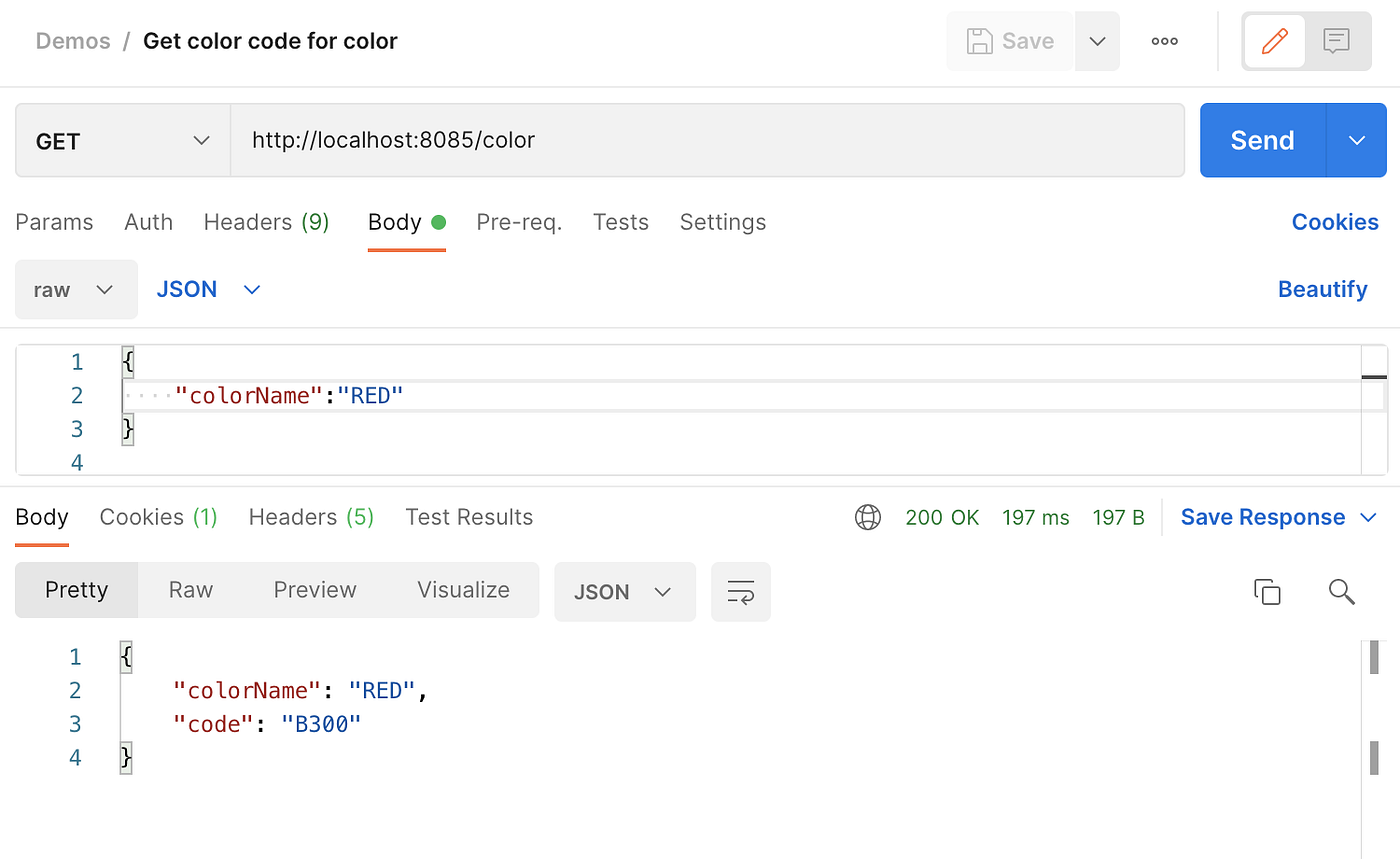Click the more actions ellipsis icon
The height and width of the screenshot is (859, 1400).
coord(1164,41)
